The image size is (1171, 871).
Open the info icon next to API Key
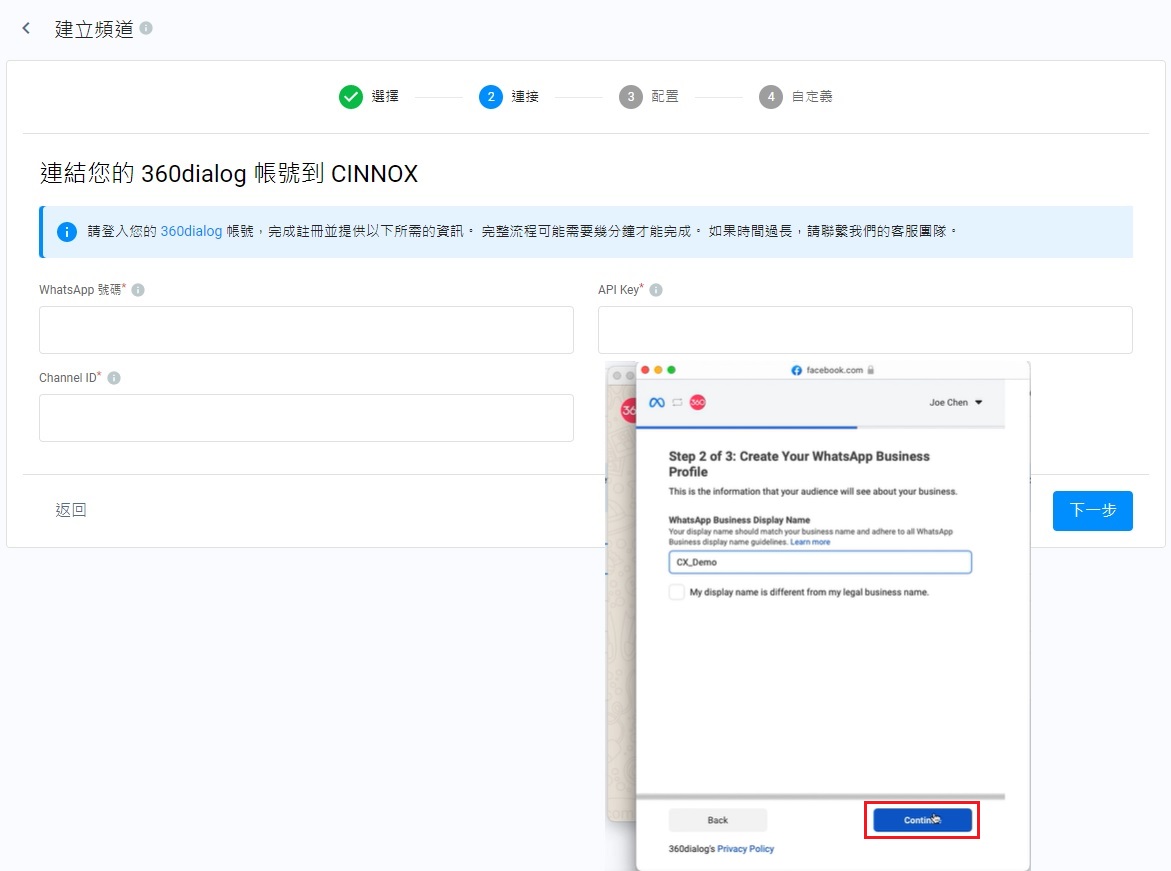[x=656, y=290]
